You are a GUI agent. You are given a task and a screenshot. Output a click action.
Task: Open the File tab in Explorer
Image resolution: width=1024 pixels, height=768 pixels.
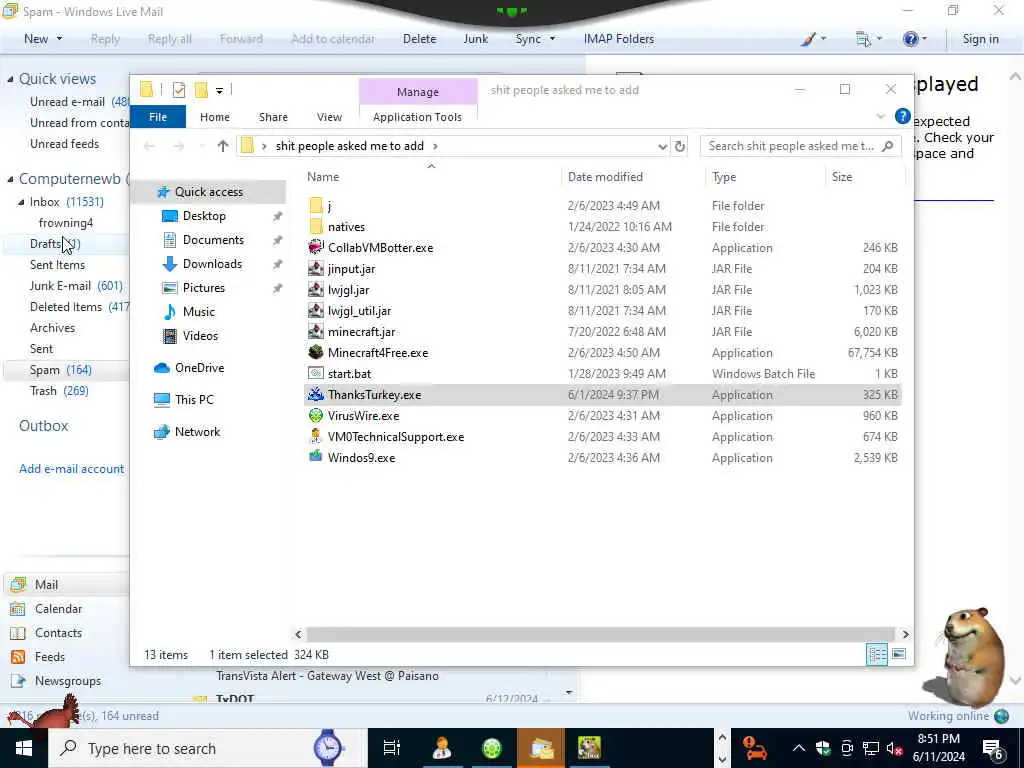click(x=158, y=117)
